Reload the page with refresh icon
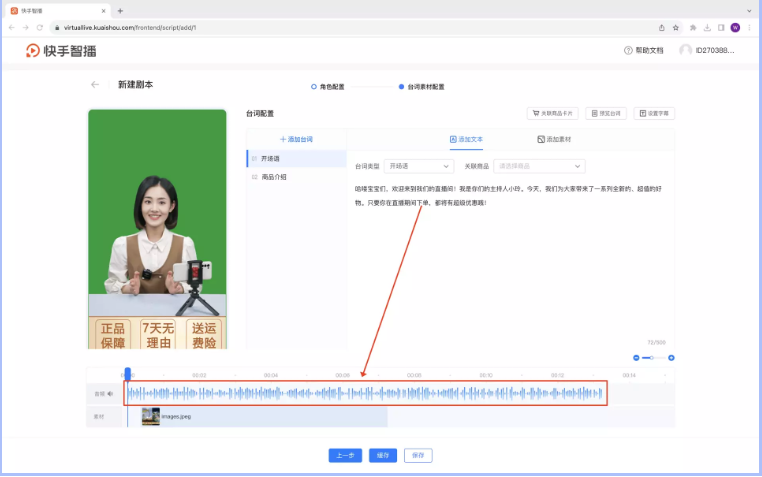Viewport: 762px width, 477px height. (x=40, y=28)
